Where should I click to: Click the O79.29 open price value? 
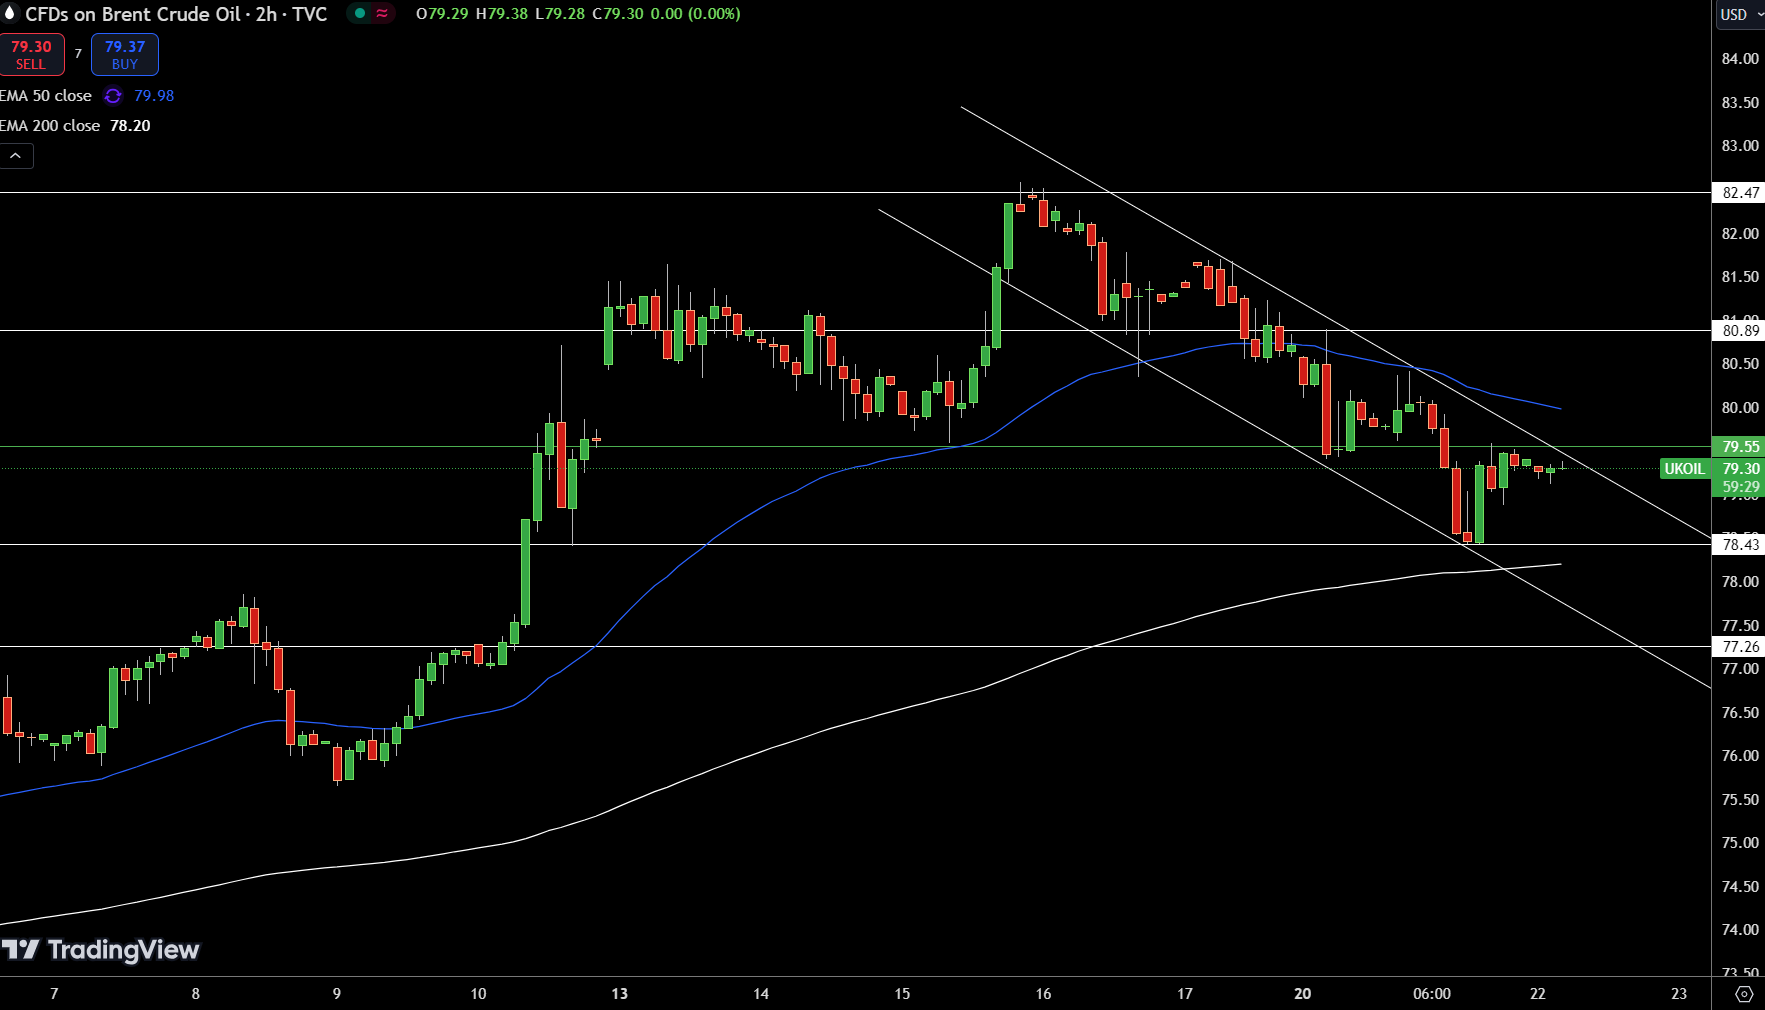pyautogui.click(x=442, y=14)
